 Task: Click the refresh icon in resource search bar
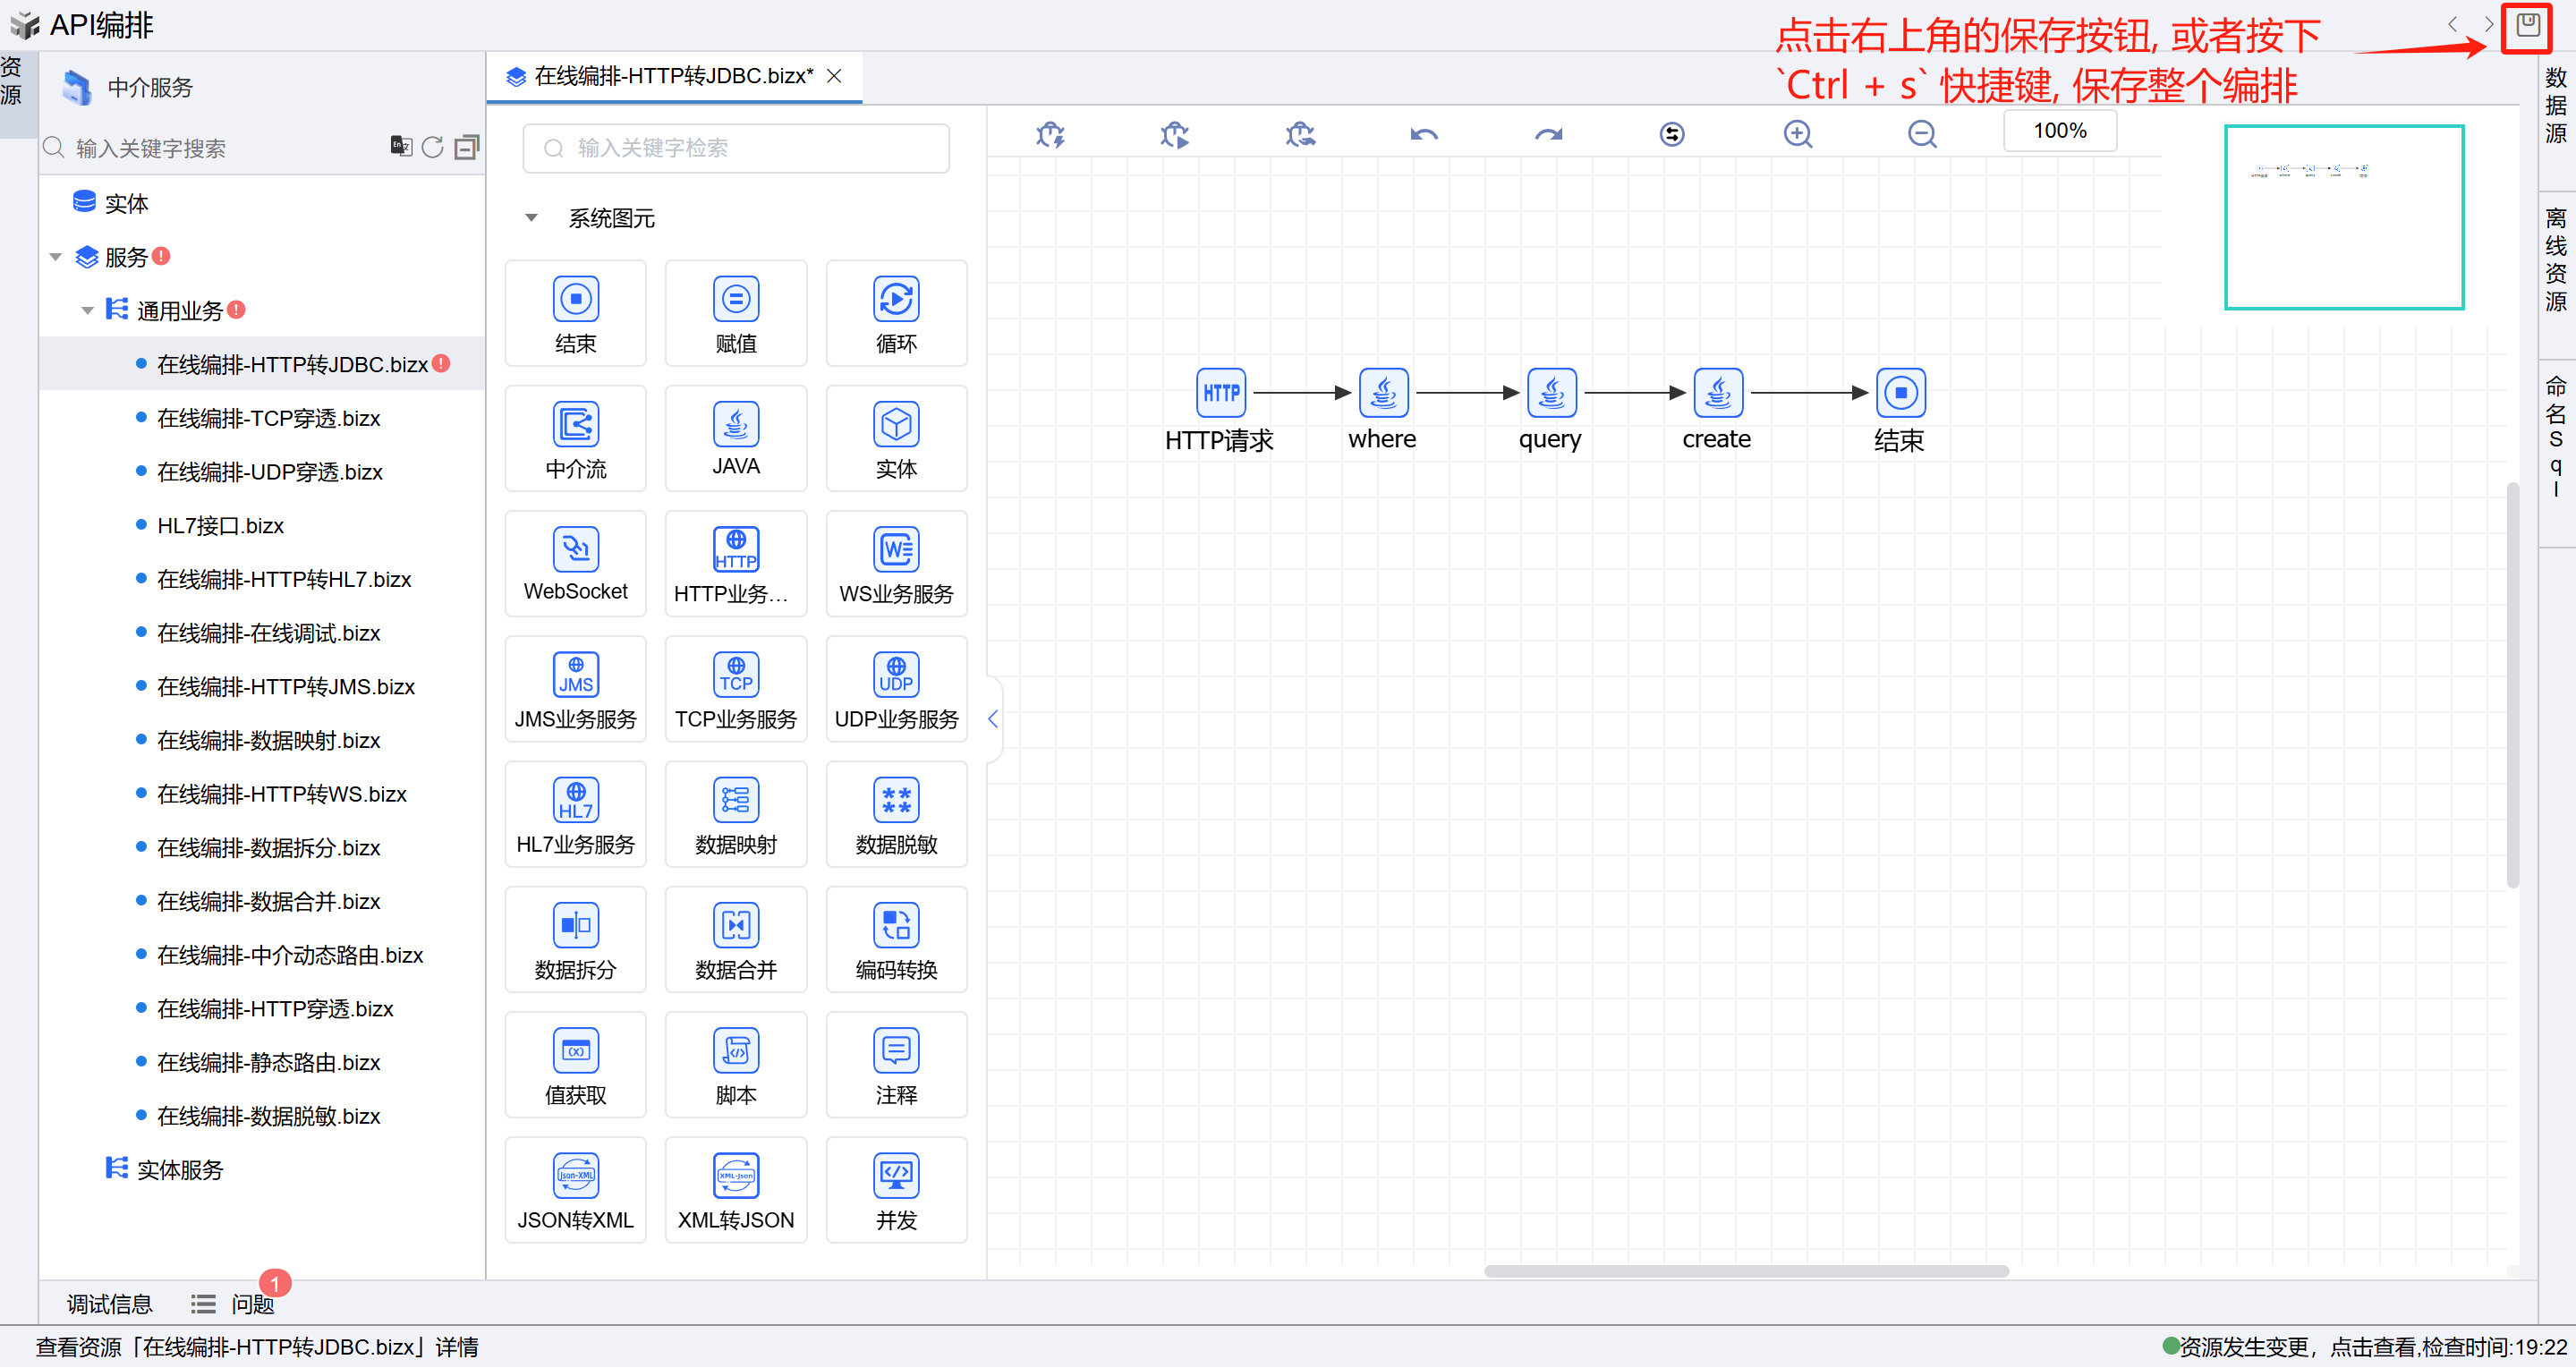(432, 148)
